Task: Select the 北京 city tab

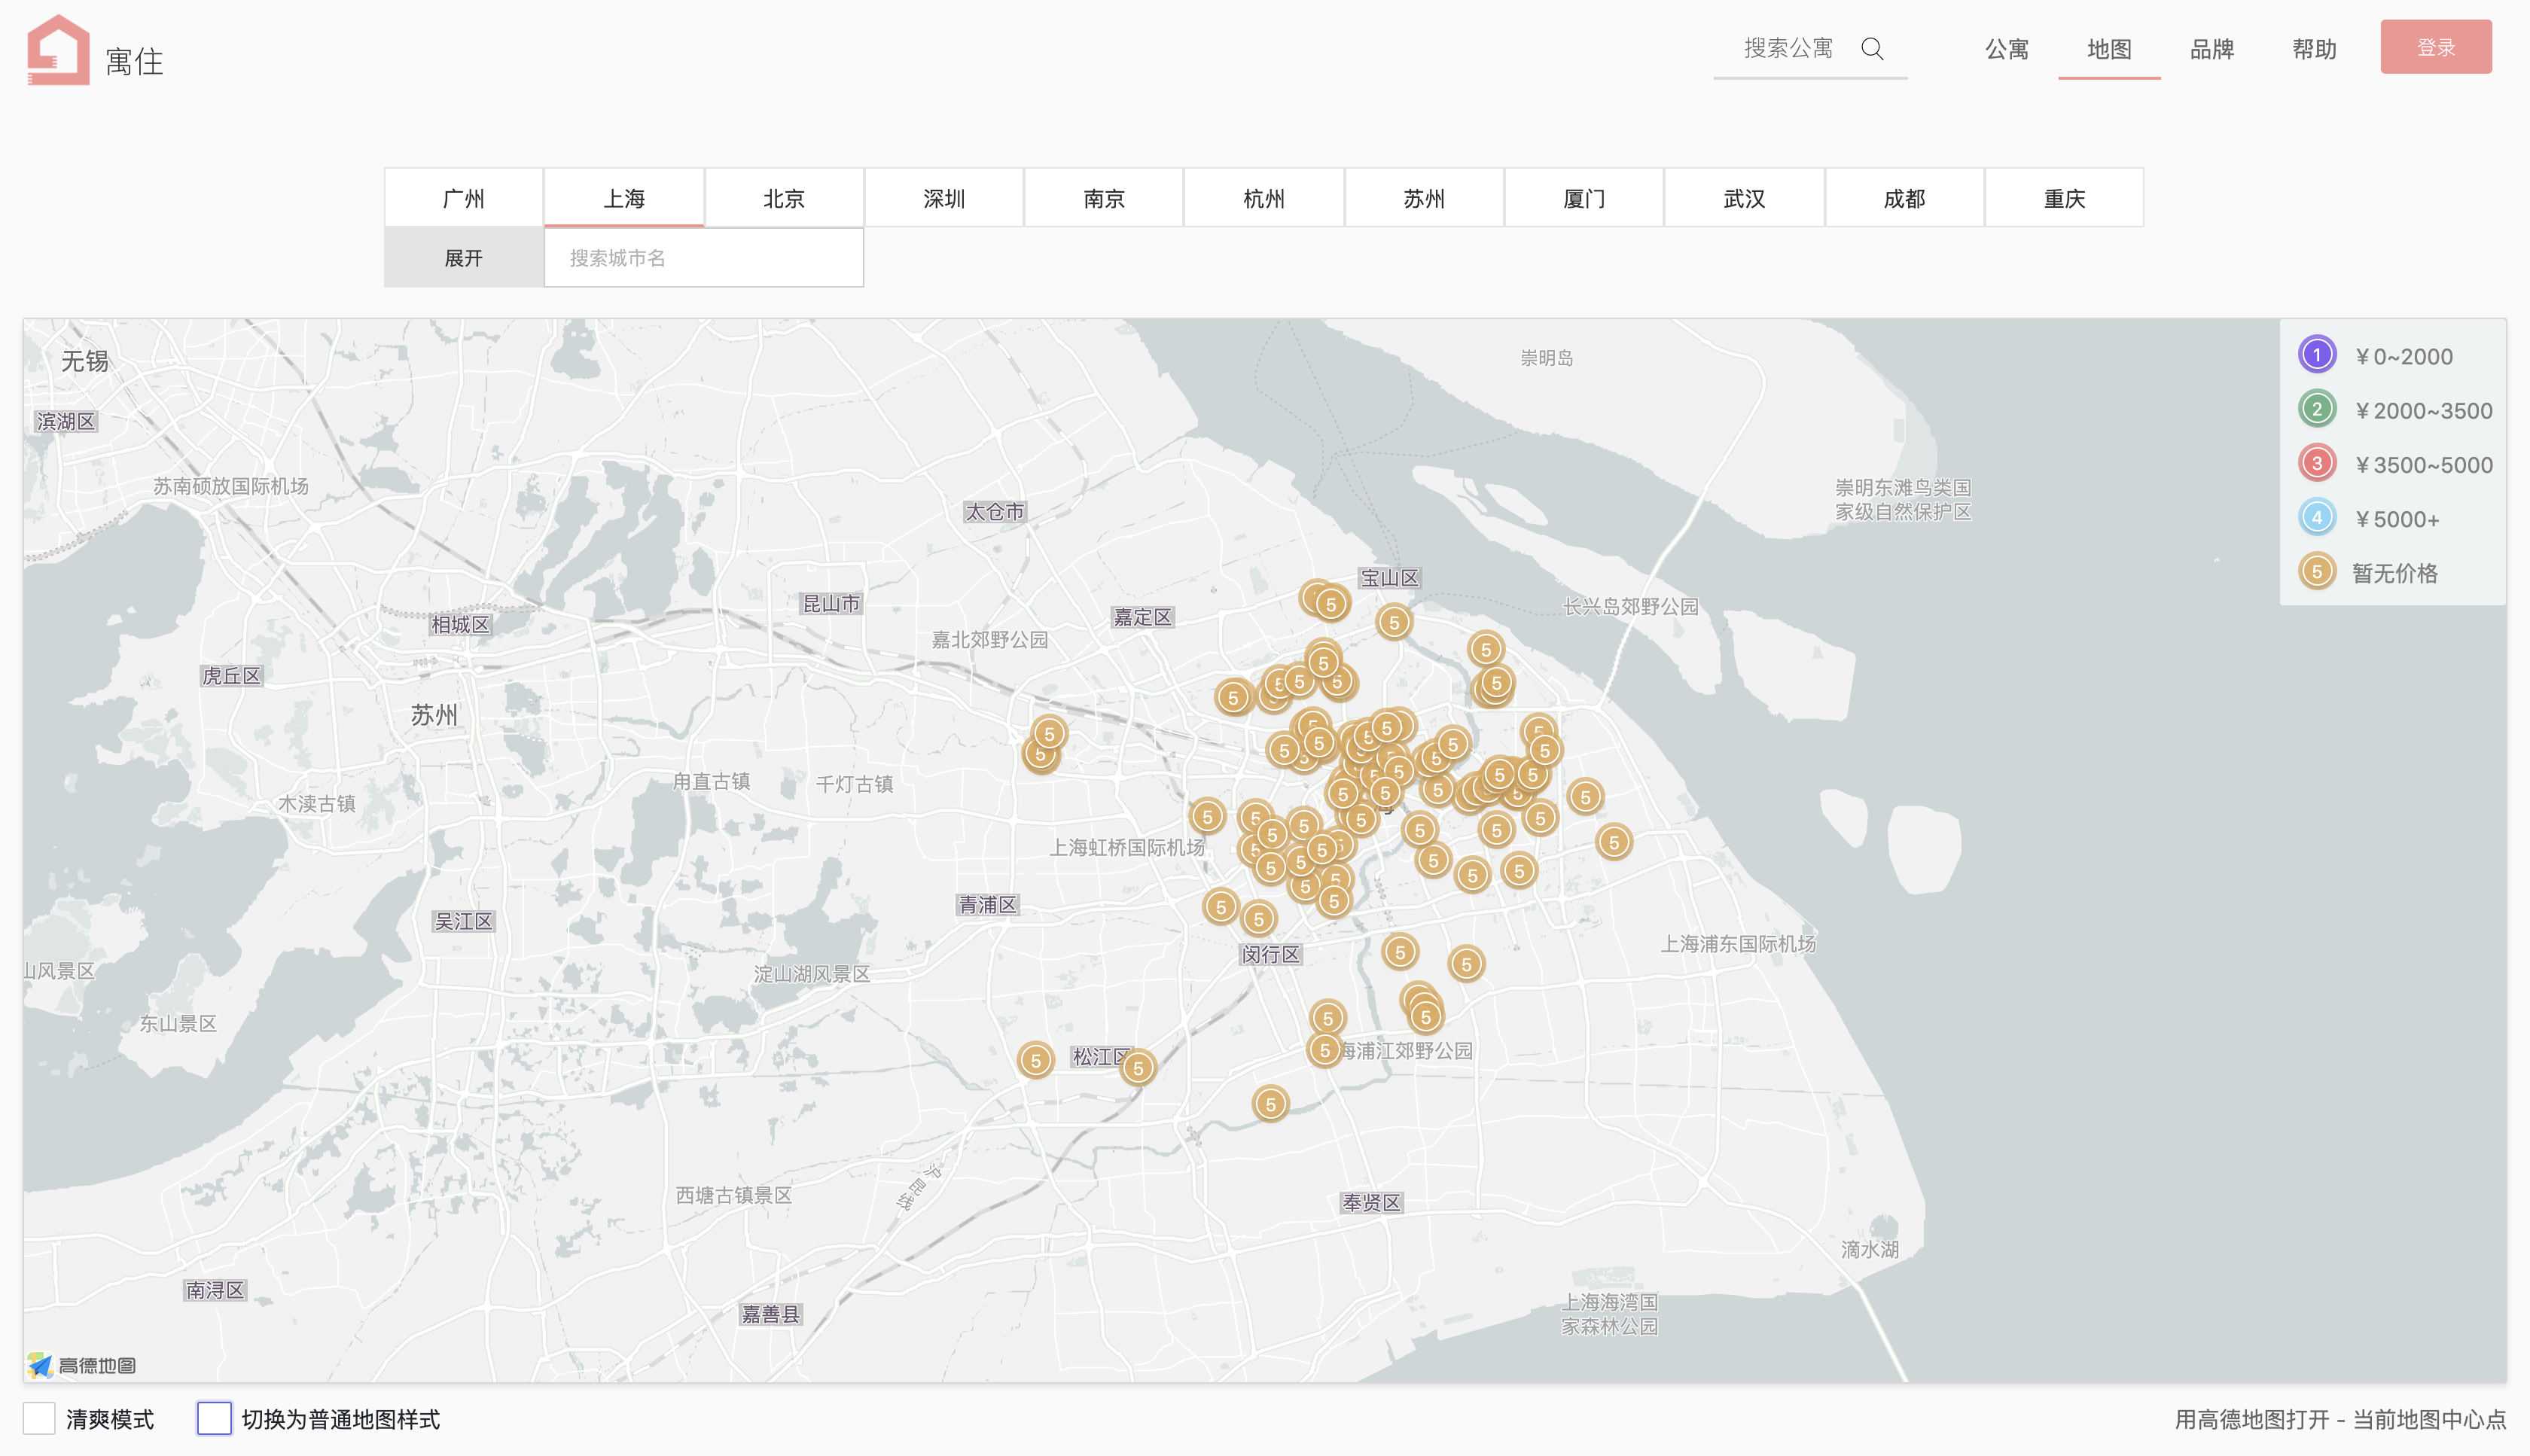Action: coord(783,198)
